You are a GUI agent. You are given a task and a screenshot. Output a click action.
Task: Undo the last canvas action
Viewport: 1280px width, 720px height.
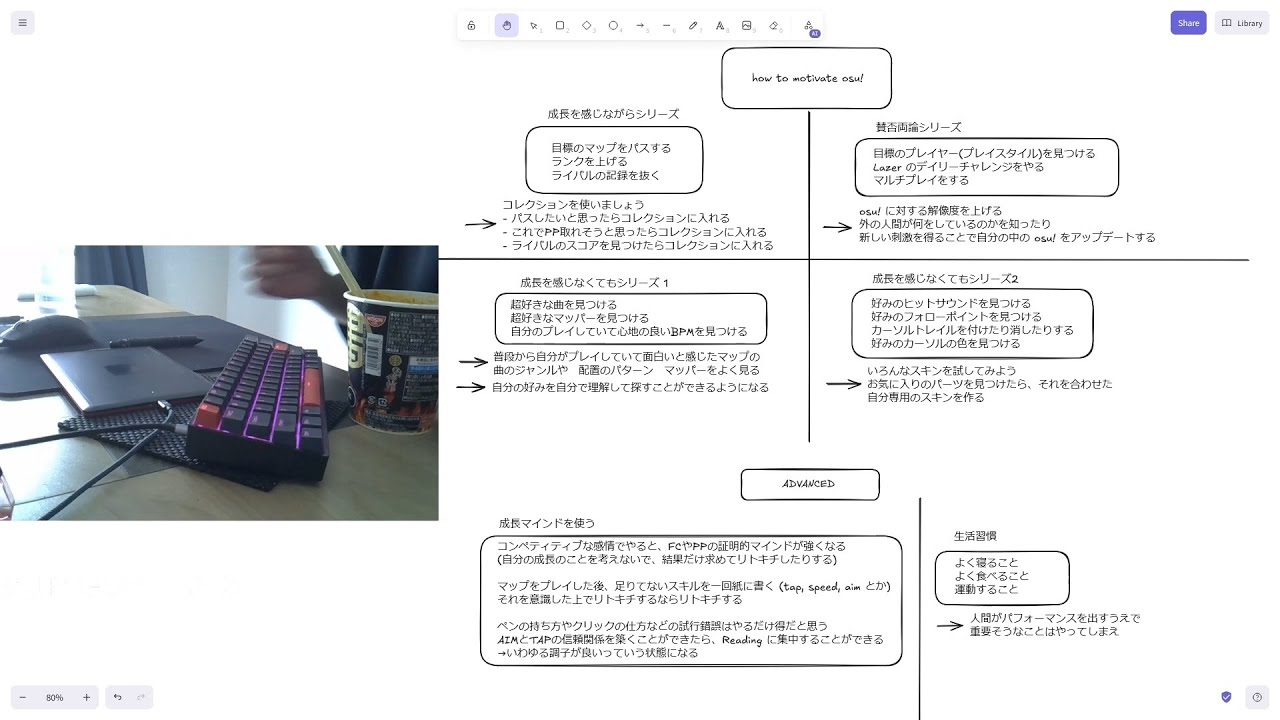point(116,697)
